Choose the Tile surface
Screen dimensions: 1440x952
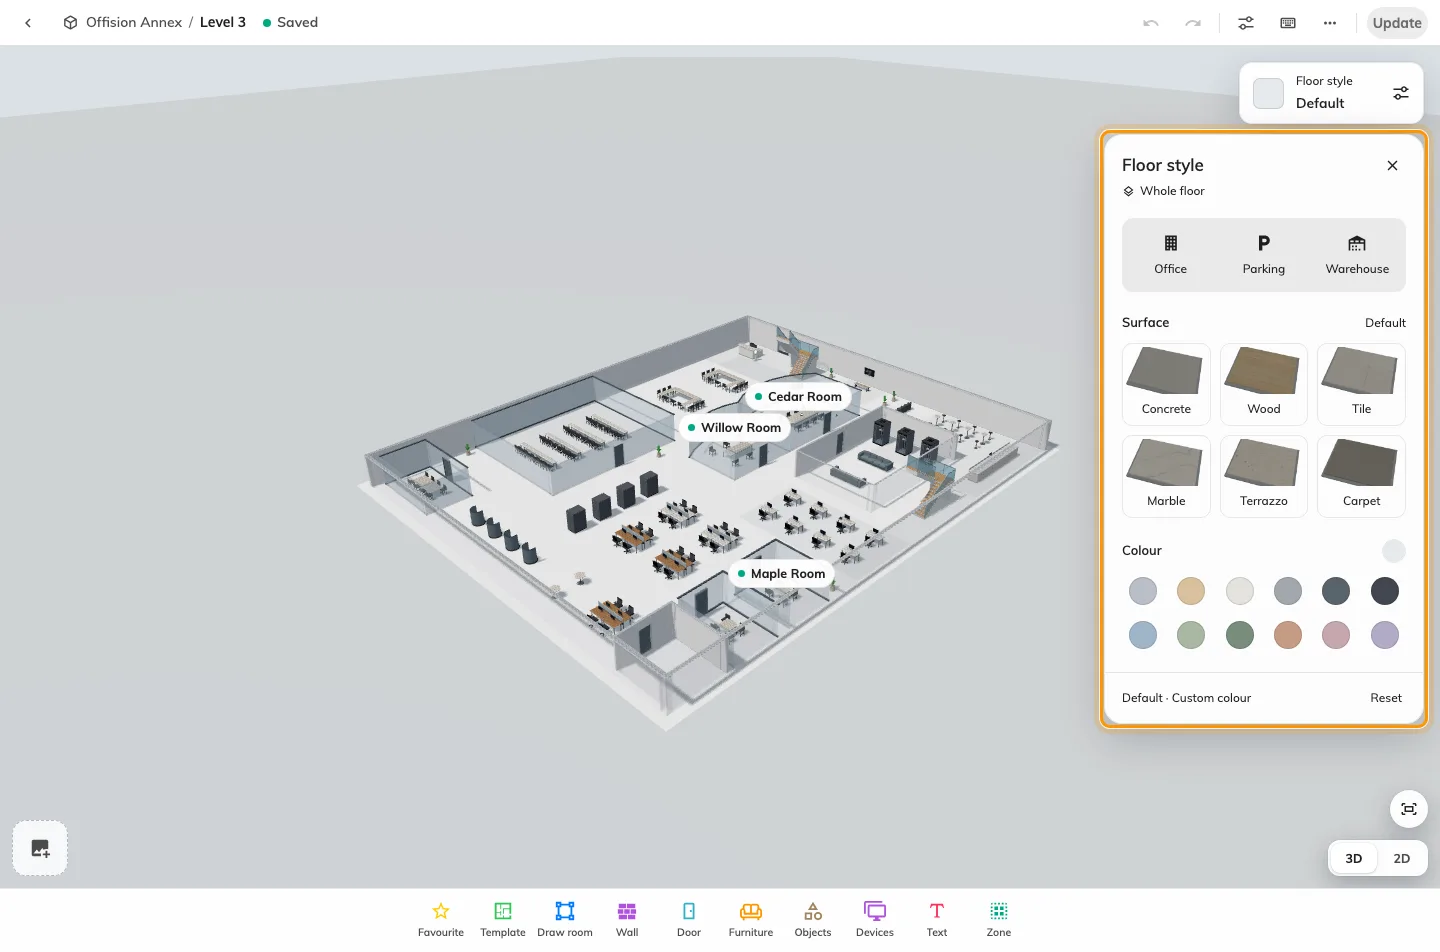point(1361,384)
